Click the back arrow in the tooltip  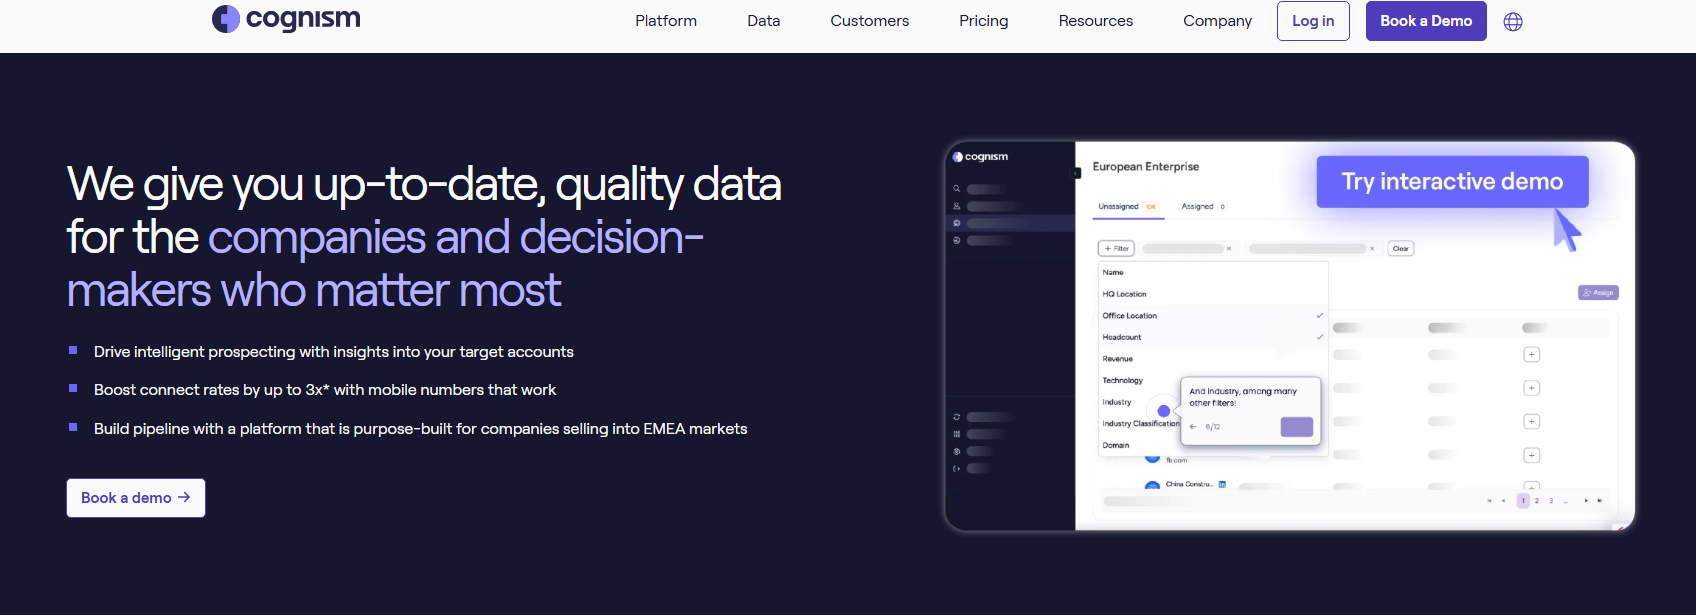(1193, 427)
